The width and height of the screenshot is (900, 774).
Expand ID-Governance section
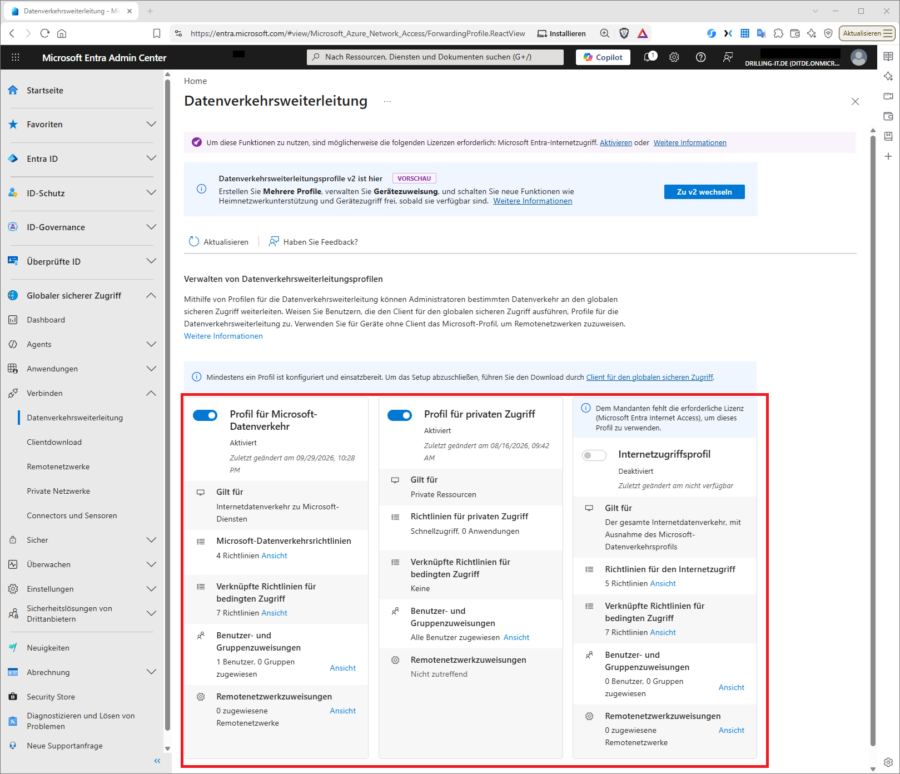pyautogui.click(x=151, y=227)
